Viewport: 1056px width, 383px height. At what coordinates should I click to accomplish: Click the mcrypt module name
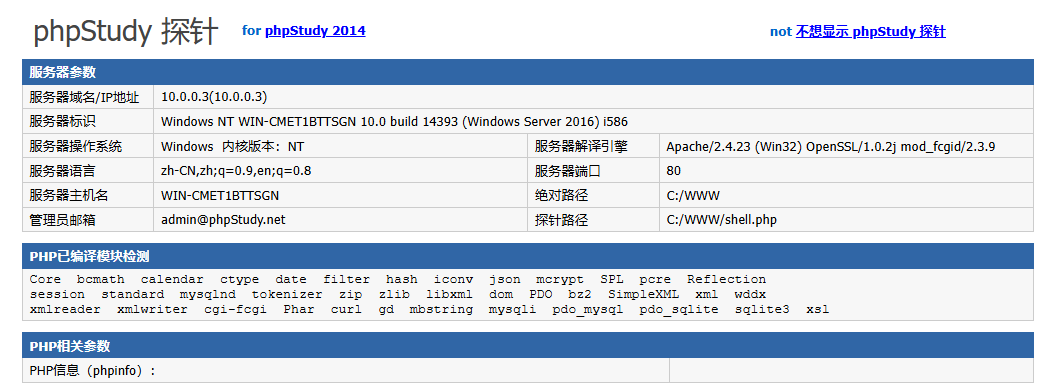(560, 279)
